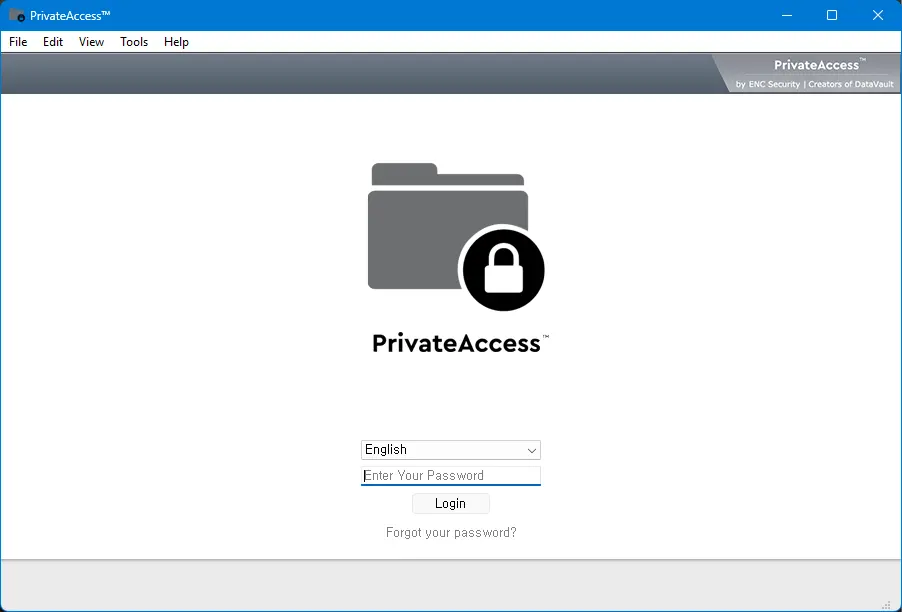Open the View menu
This screenshot has height=612, width=902.
click(91, 42)
